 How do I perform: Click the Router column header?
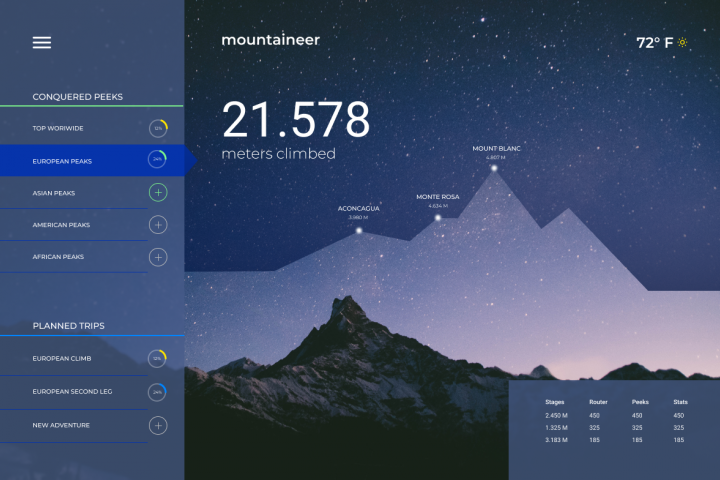(x=598, y=402)
